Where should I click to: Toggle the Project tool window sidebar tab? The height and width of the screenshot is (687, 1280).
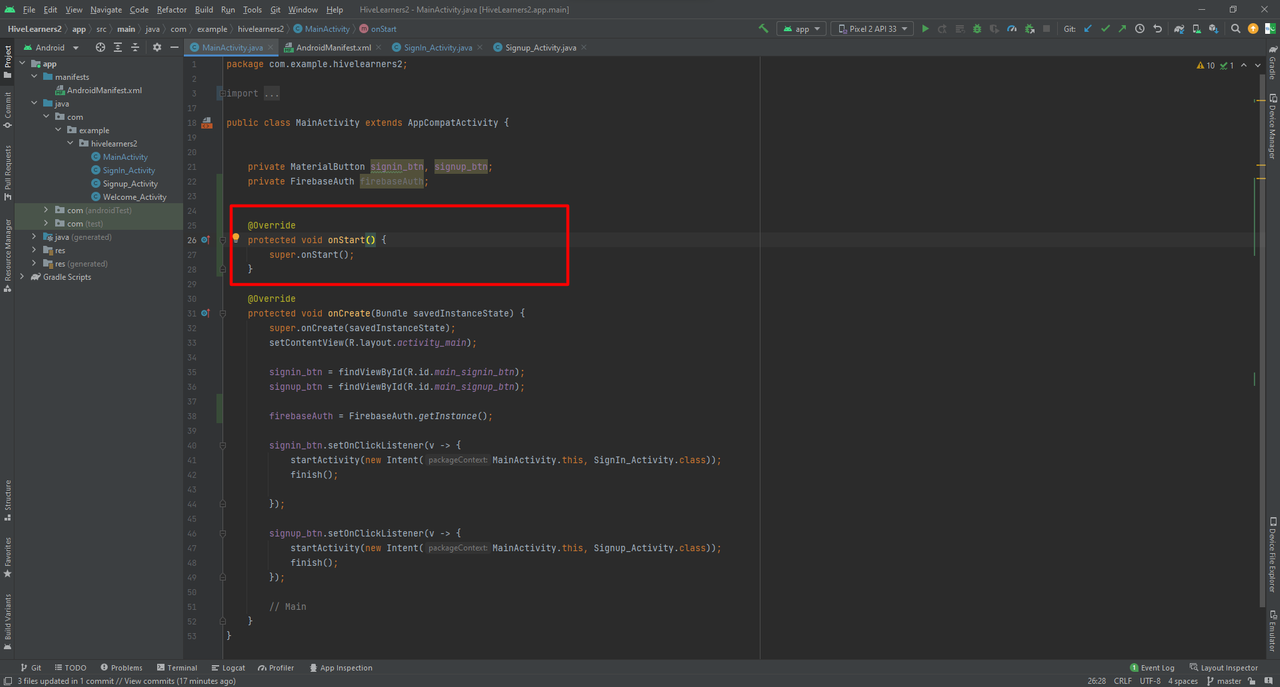[x=8, y=61]
